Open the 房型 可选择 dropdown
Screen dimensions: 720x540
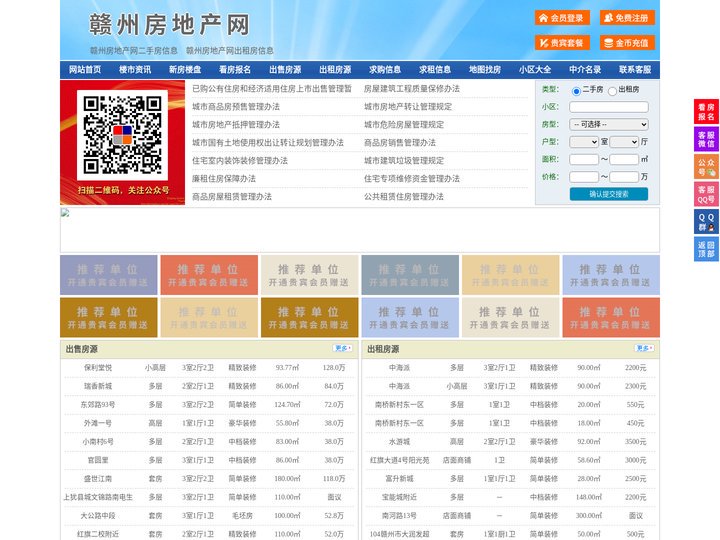pyautogui.click(x=608, y=124)
